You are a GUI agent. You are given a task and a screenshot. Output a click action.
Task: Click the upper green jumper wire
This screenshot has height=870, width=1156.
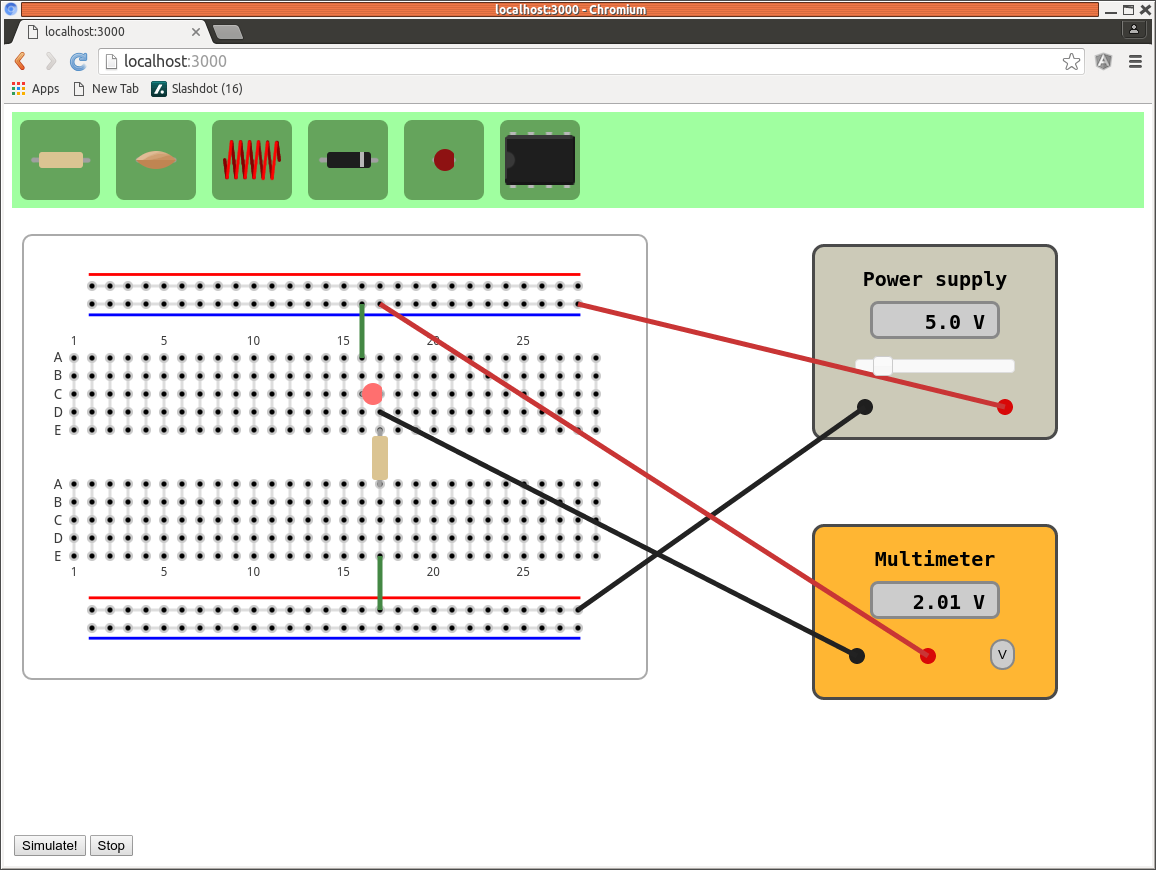(x=362, y=331)
